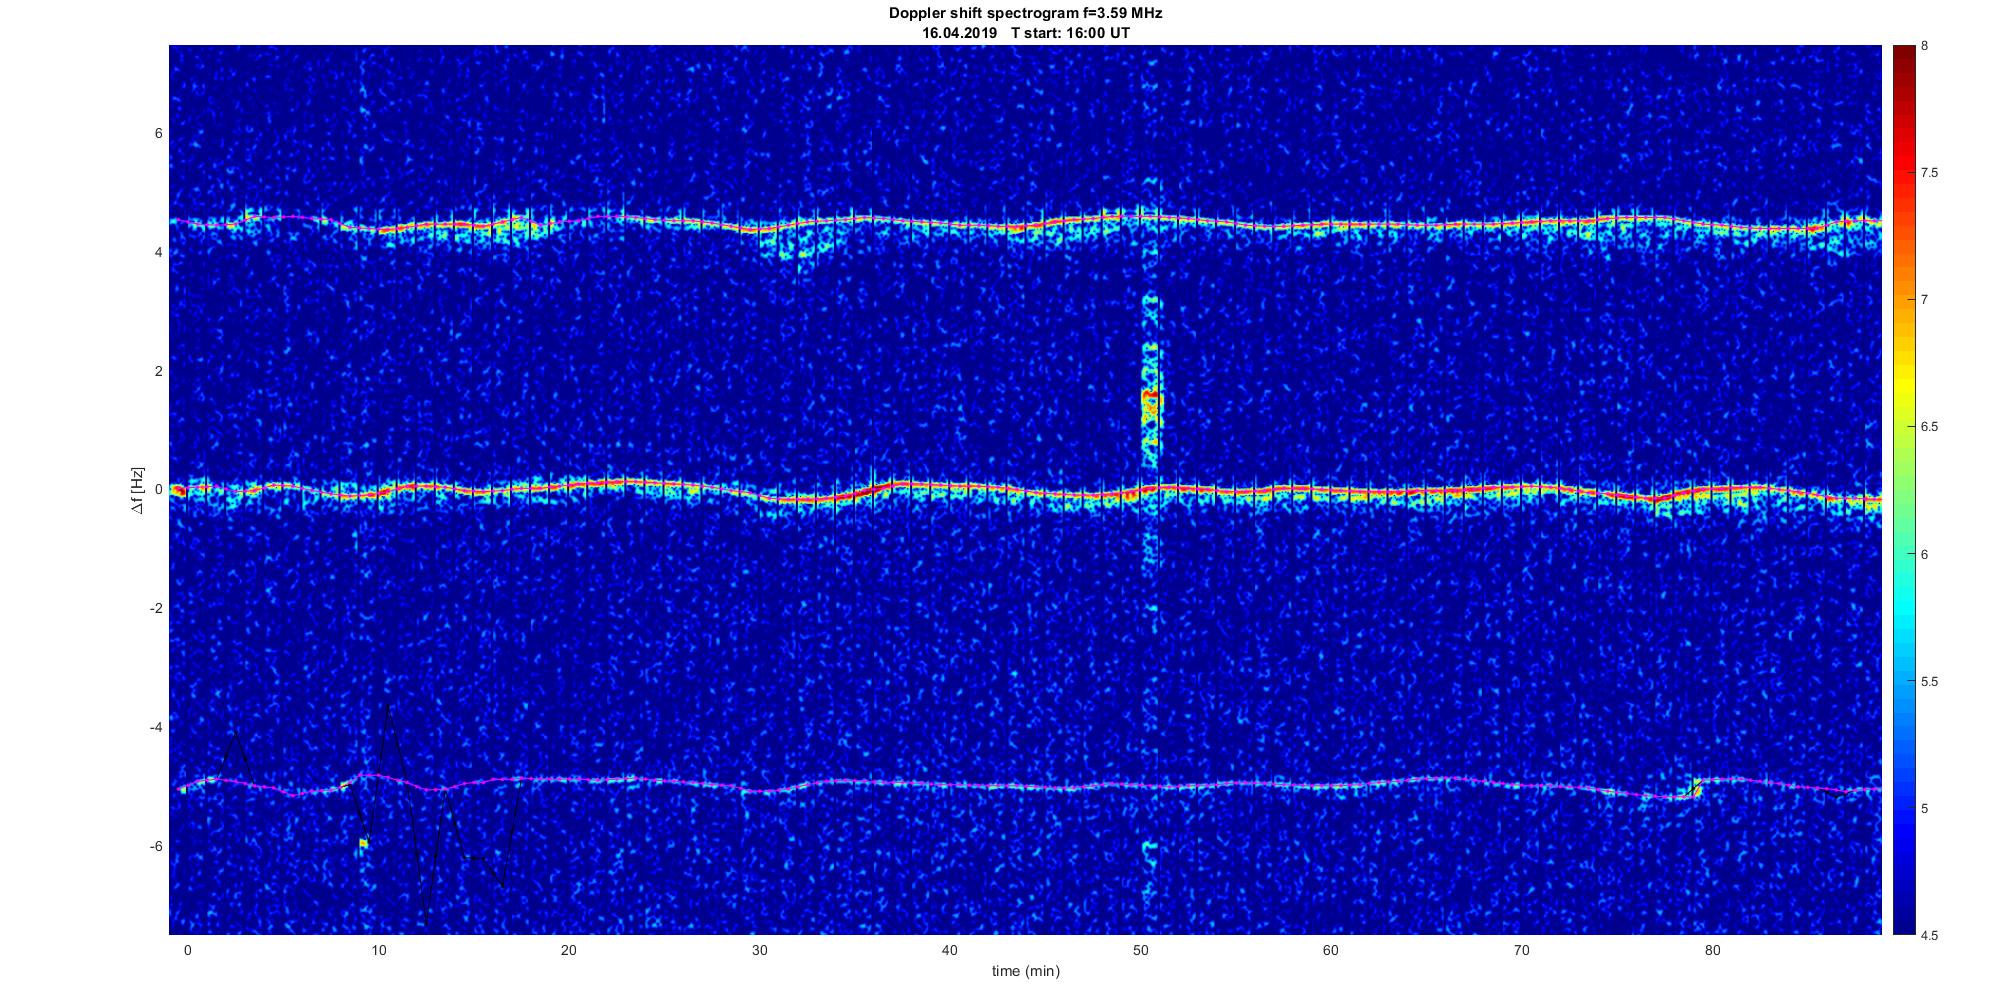This screenshot has height=1003, width=2000.
Task: Click colorbar tick label 8
Action: coord(1925,46)
